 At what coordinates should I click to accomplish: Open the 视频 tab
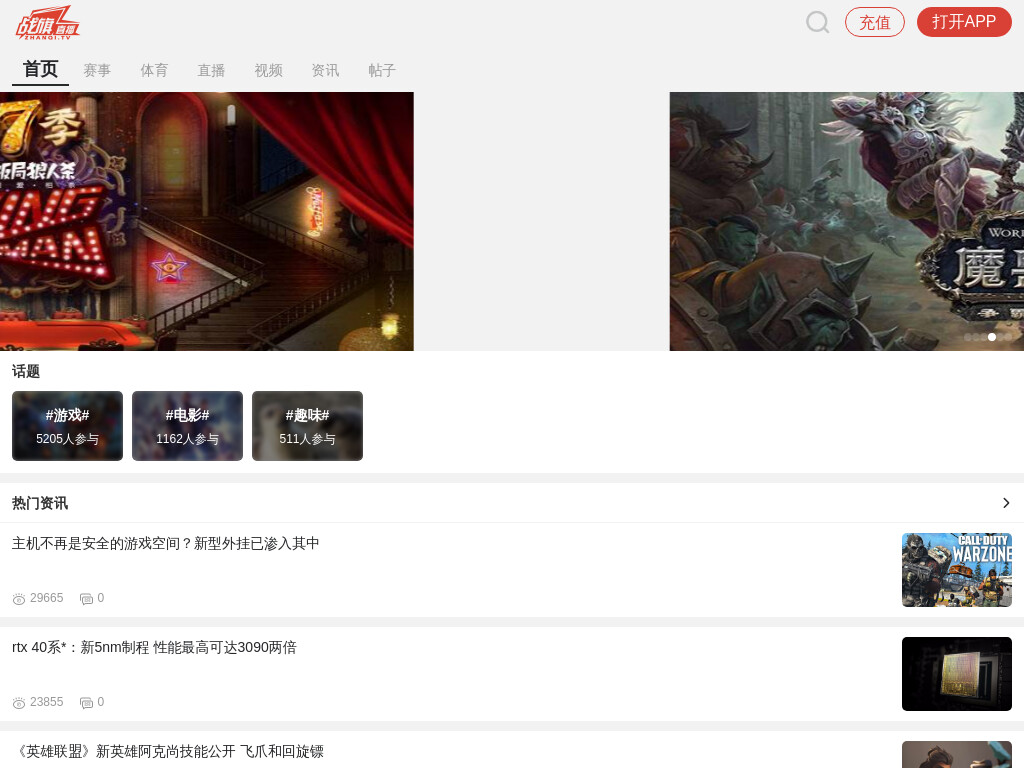(x=268, y=71)
